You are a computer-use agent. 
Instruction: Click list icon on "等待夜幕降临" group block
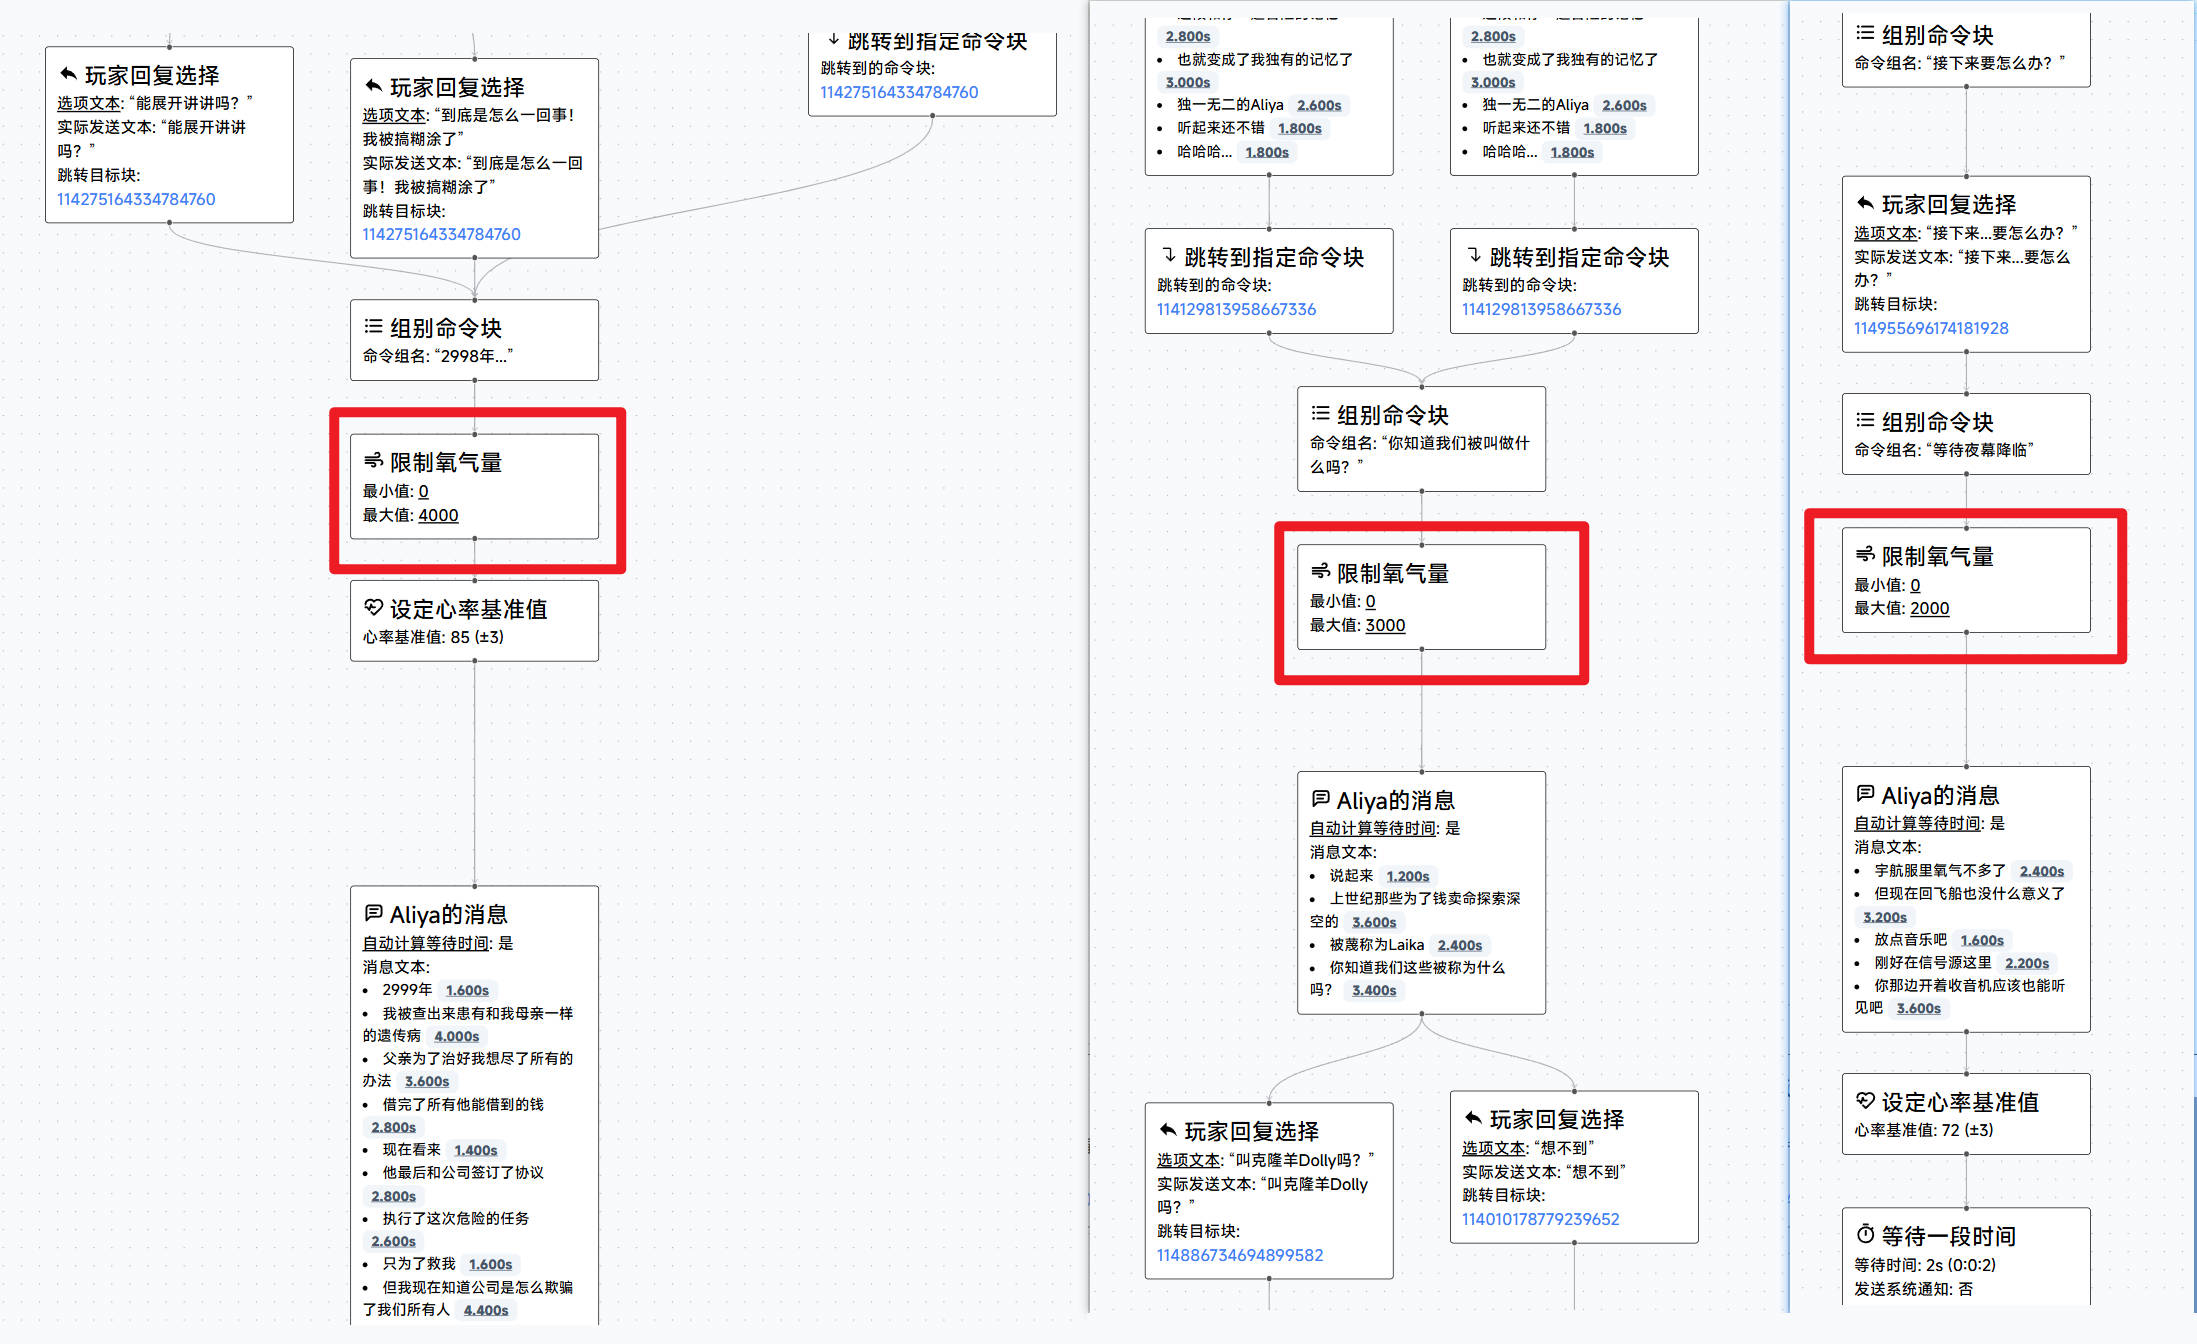click(1865, 421)
